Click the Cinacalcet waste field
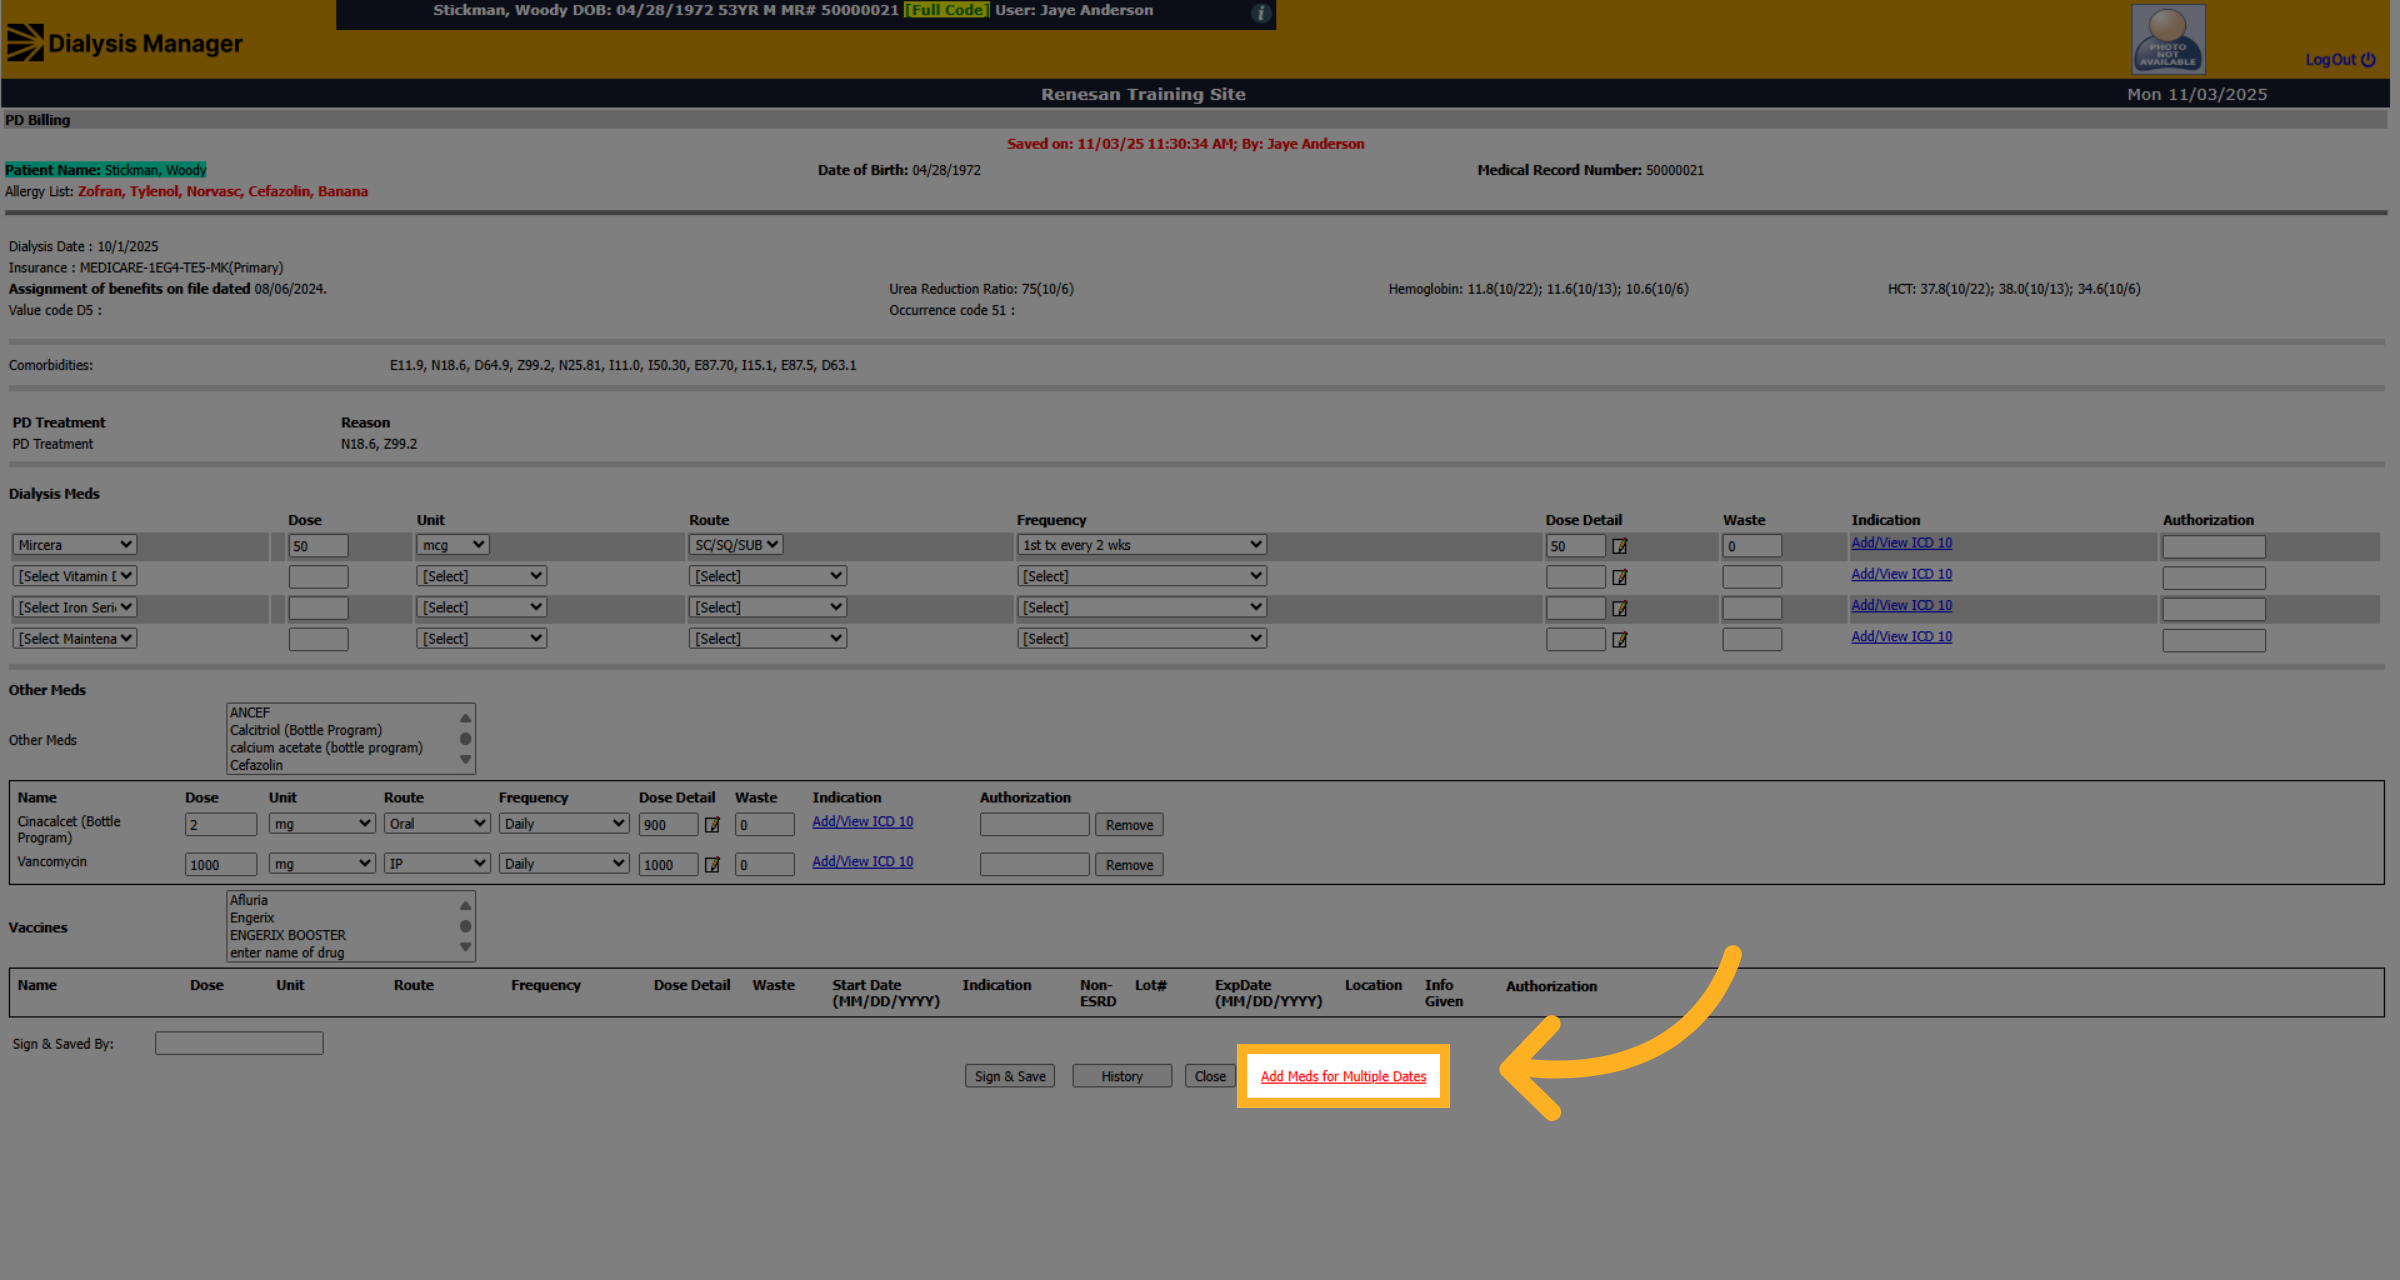 click(765, 825)
